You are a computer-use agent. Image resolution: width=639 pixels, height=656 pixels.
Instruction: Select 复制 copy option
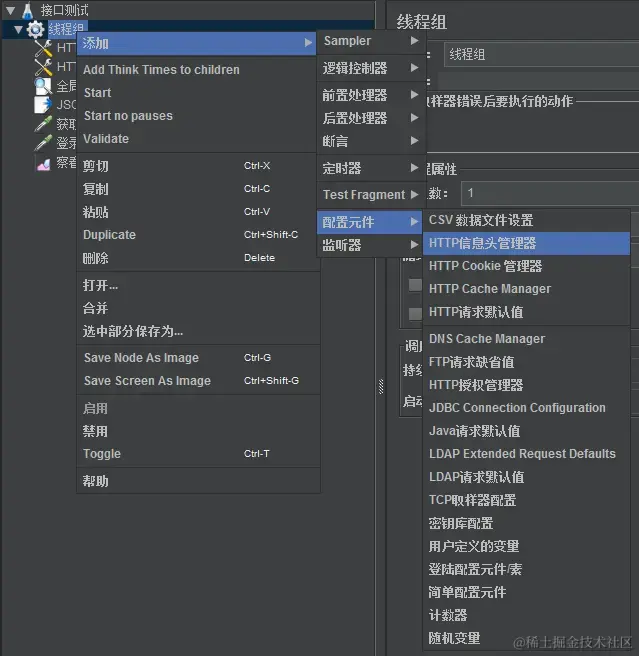pyautogui.click(x=198, y=189)
